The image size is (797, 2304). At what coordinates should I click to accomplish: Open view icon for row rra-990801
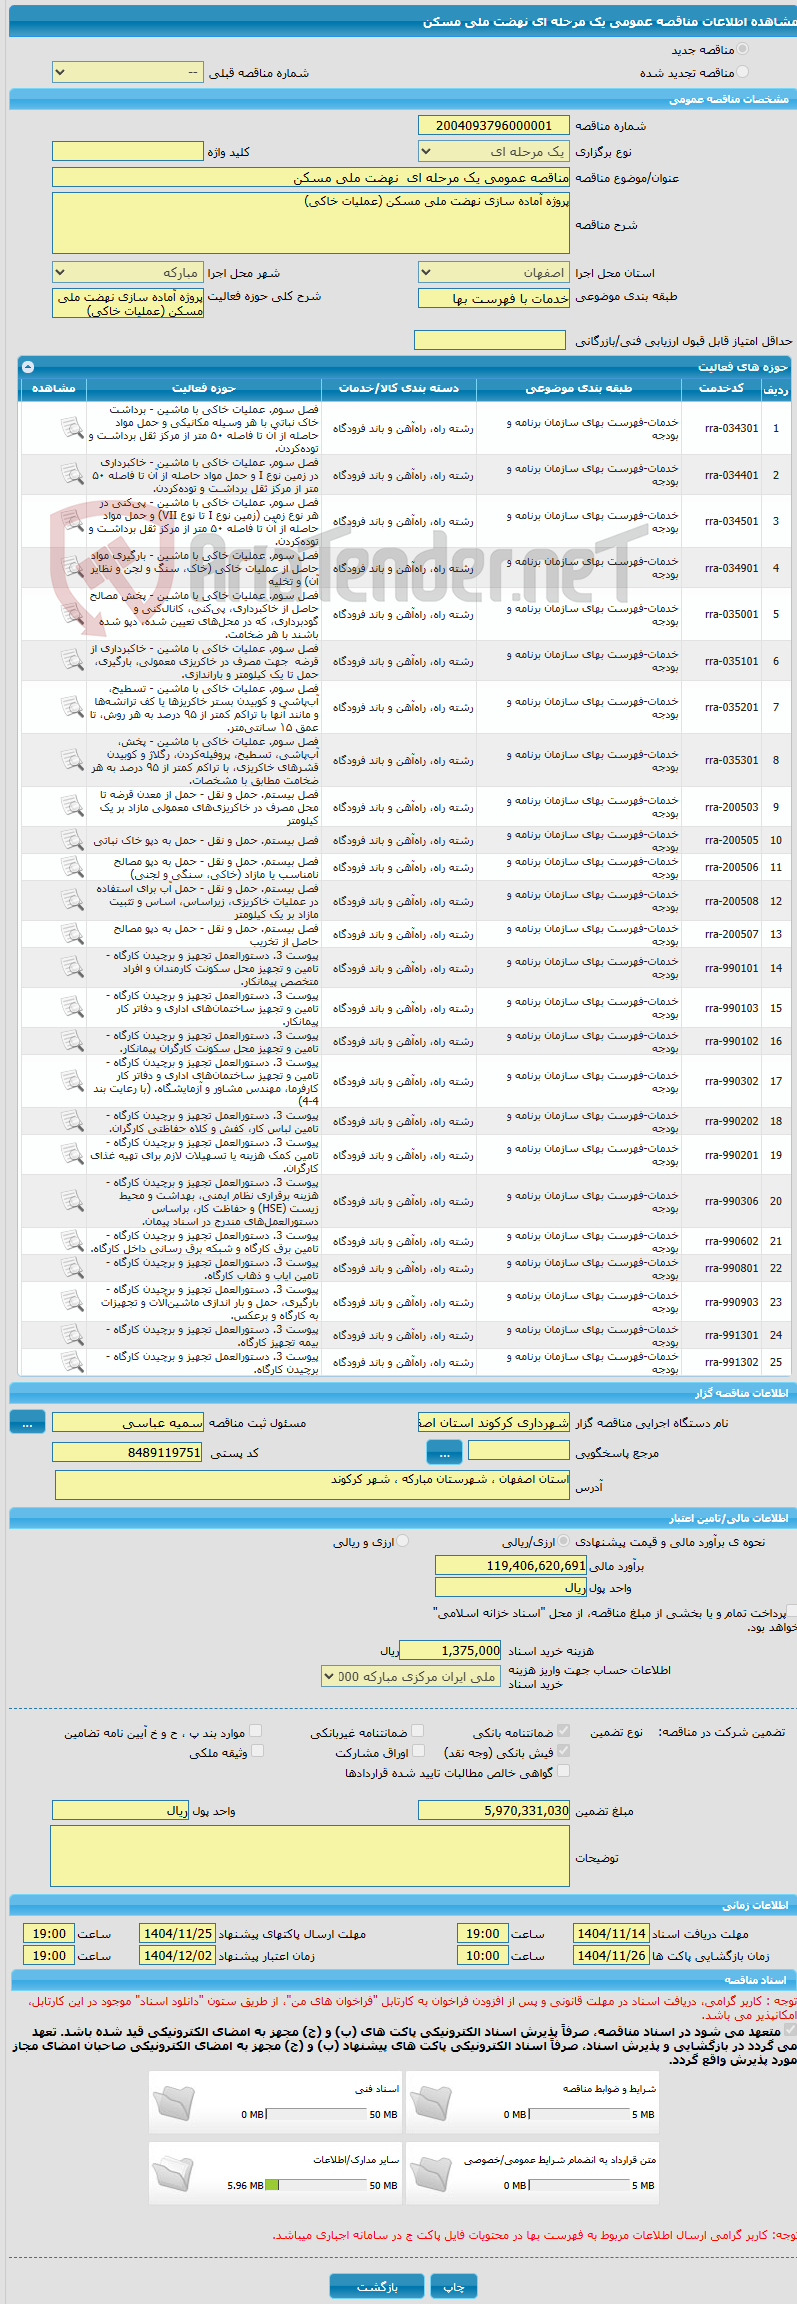pyautogui.click(x=71, y=1268)
